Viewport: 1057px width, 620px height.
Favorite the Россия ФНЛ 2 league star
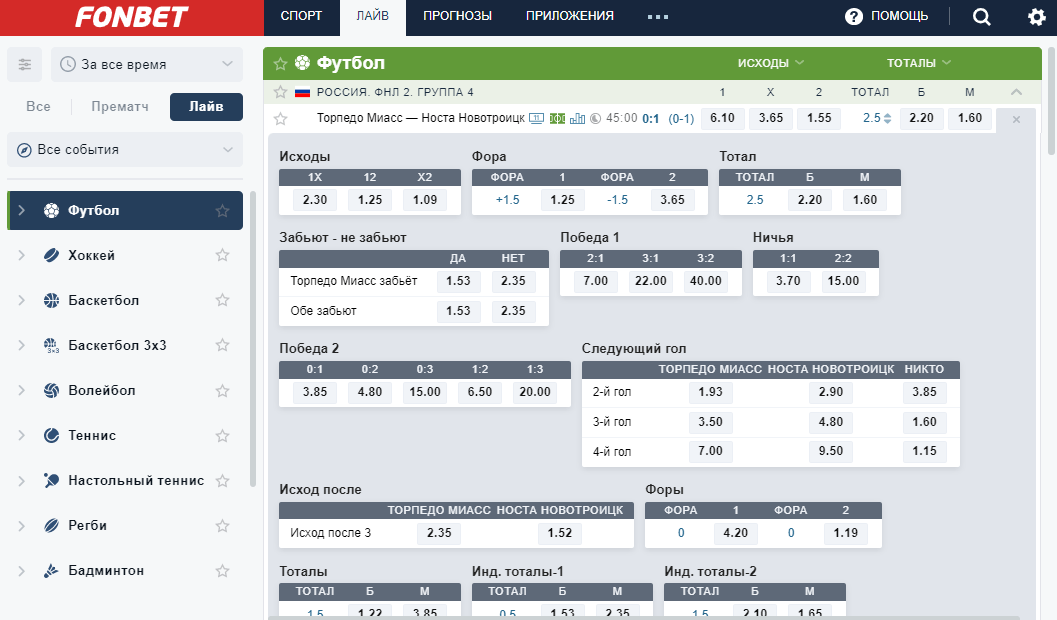[280, 92]
